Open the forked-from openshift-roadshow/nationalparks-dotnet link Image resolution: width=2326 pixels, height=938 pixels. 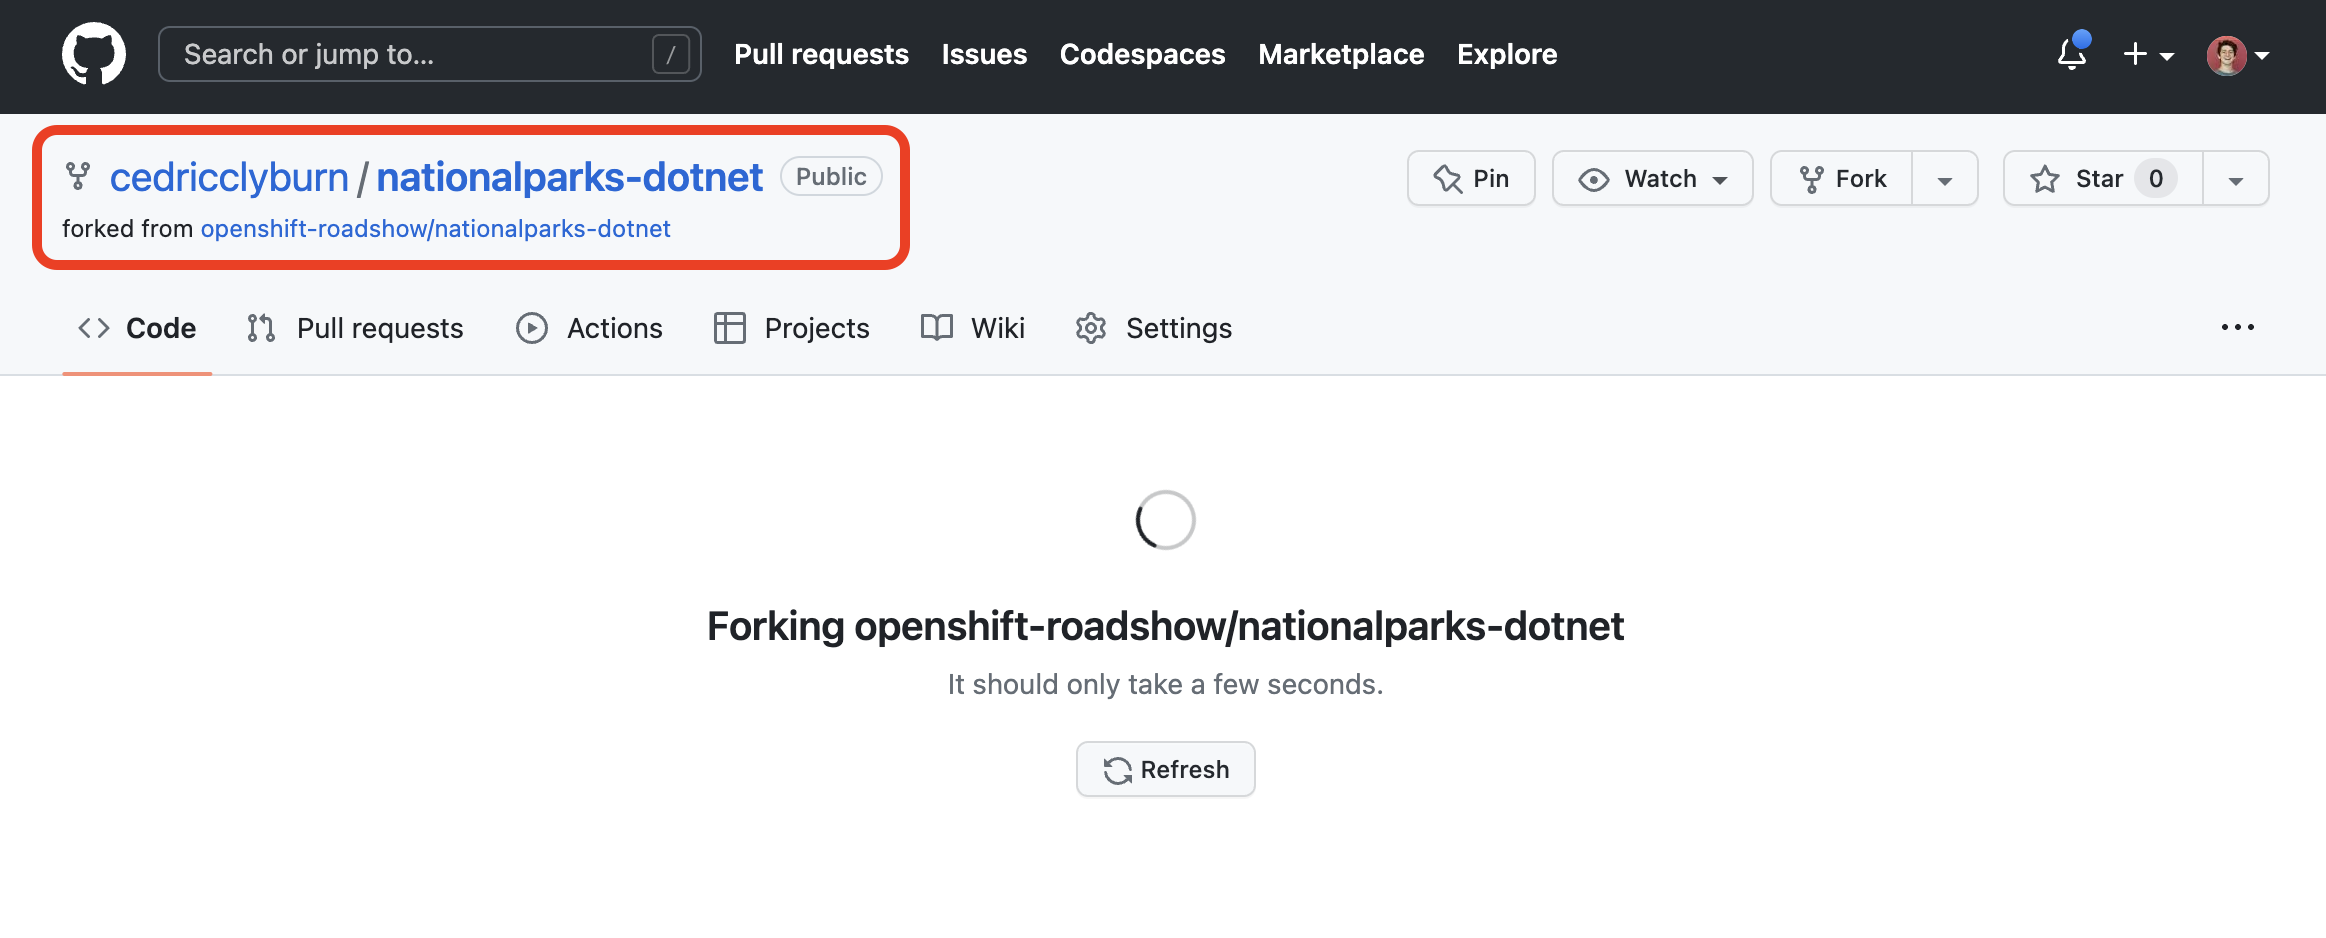pos(435,229)
